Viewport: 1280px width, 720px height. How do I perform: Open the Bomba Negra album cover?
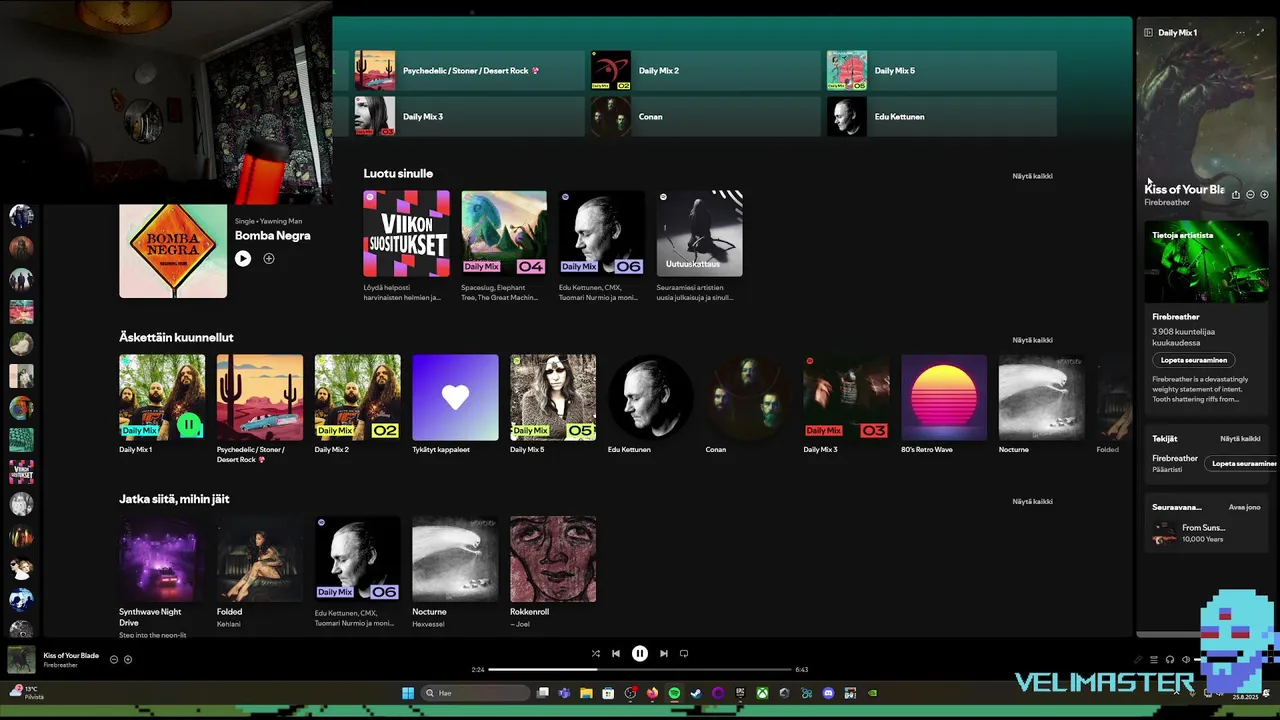pyautogui.click(x=173, y=251)
